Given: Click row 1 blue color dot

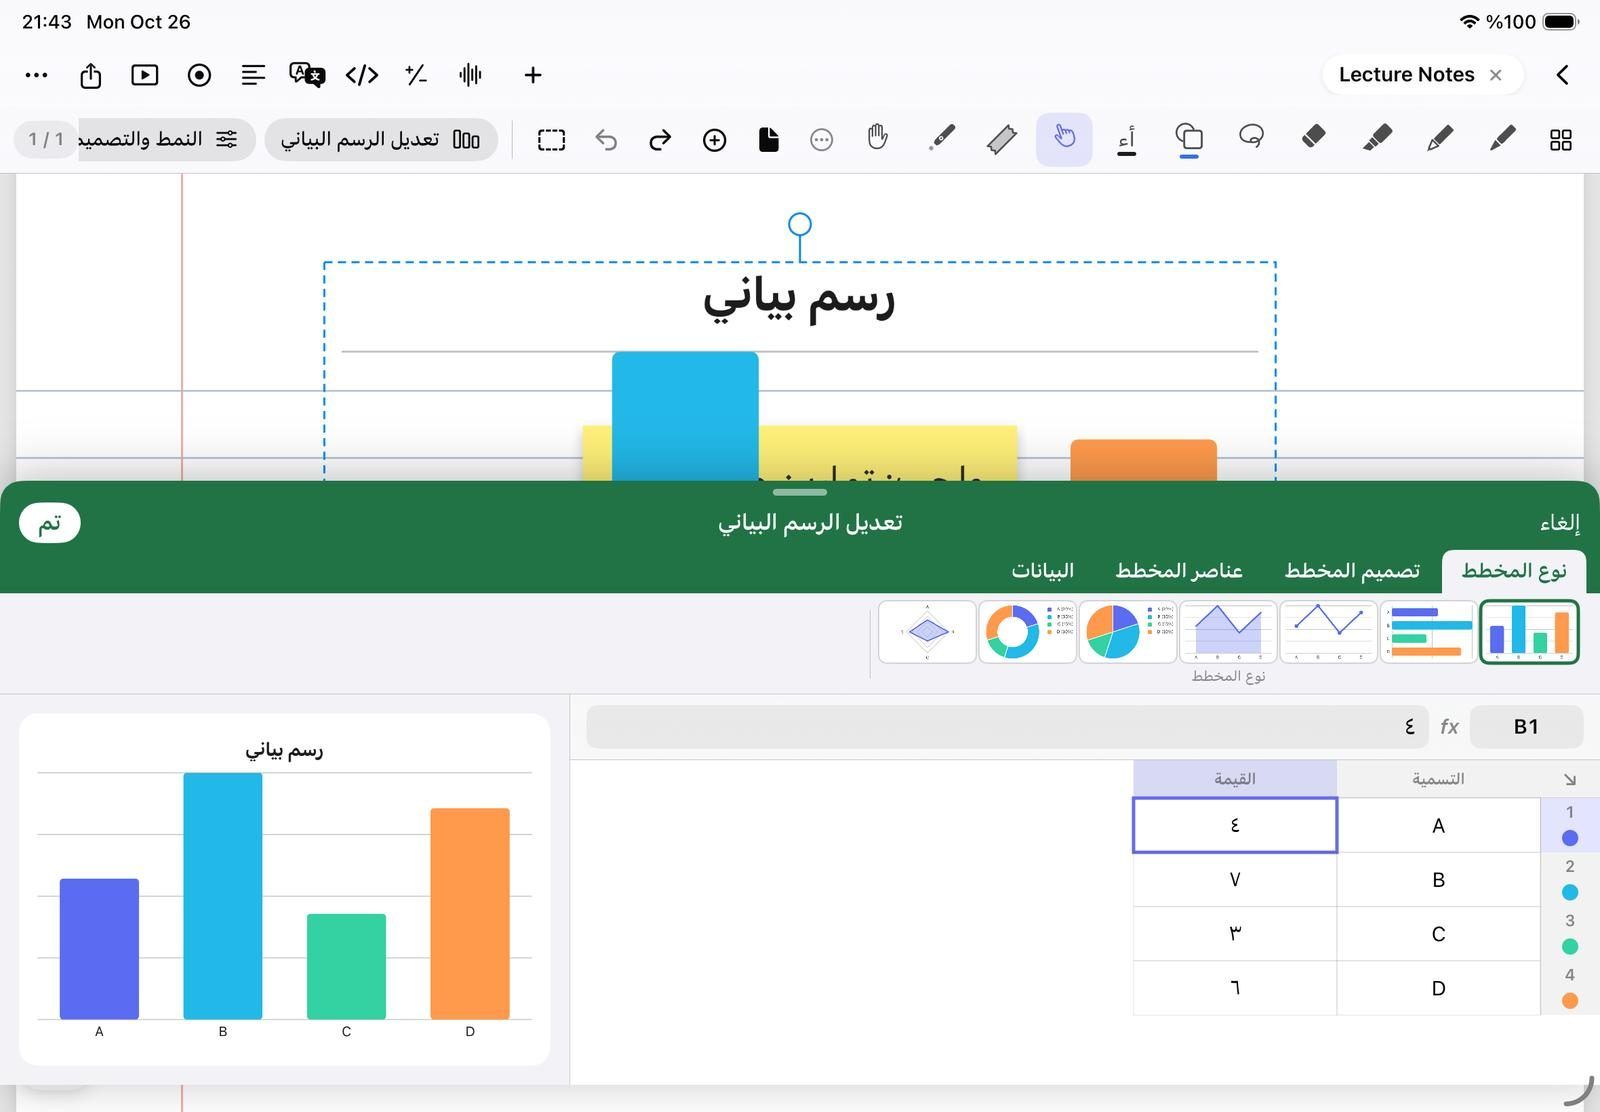Looking at the screenshot, I should pyautogui.click(x=1570, y=838).
